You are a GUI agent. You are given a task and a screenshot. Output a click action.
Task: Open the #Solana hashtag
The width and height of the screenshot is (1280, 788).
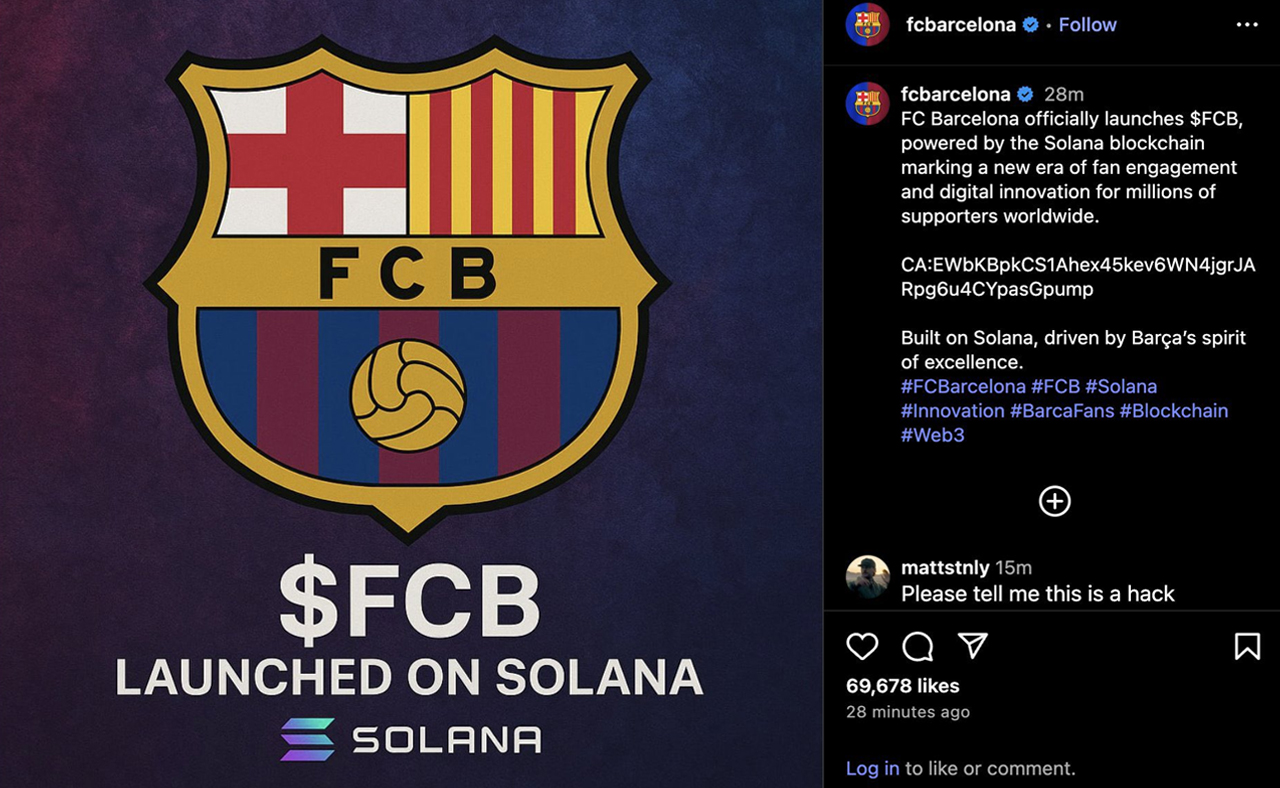pyautogui.click(x=1121, y=386)
